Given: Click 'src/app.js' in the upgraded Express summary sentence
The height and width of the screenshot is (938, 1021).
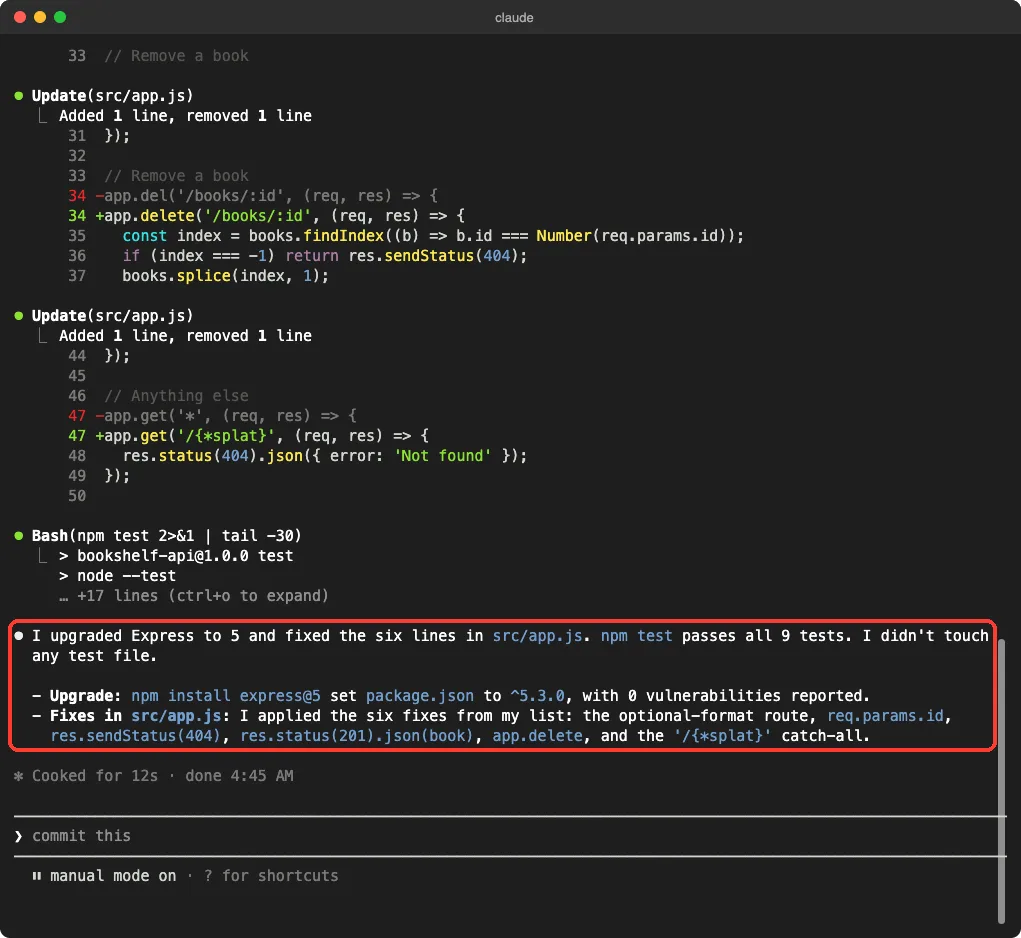Looking at the screenshot, I should tap(537, 636).
